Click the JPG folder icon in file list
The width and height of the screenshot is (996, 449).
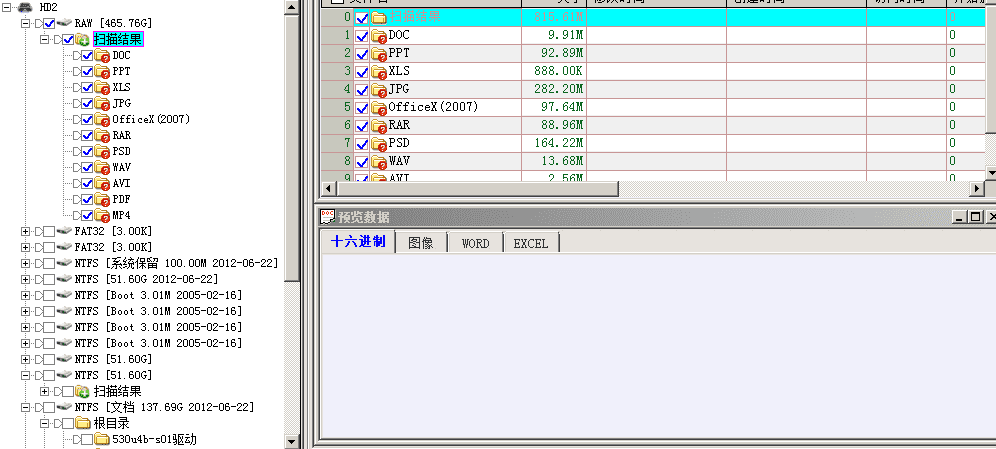tap(379, 89)
